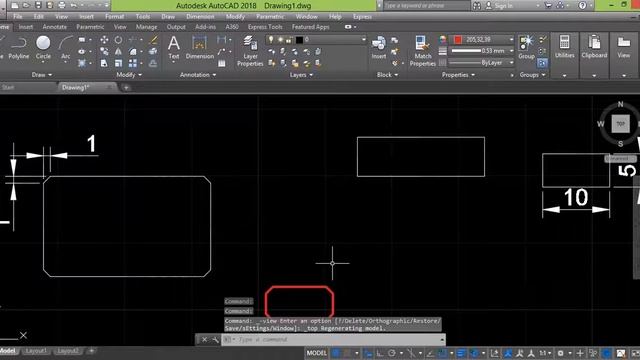Screen dimensions: 640x360
Task: Open the Dimension menu
Action: click(x=200, y=17)
